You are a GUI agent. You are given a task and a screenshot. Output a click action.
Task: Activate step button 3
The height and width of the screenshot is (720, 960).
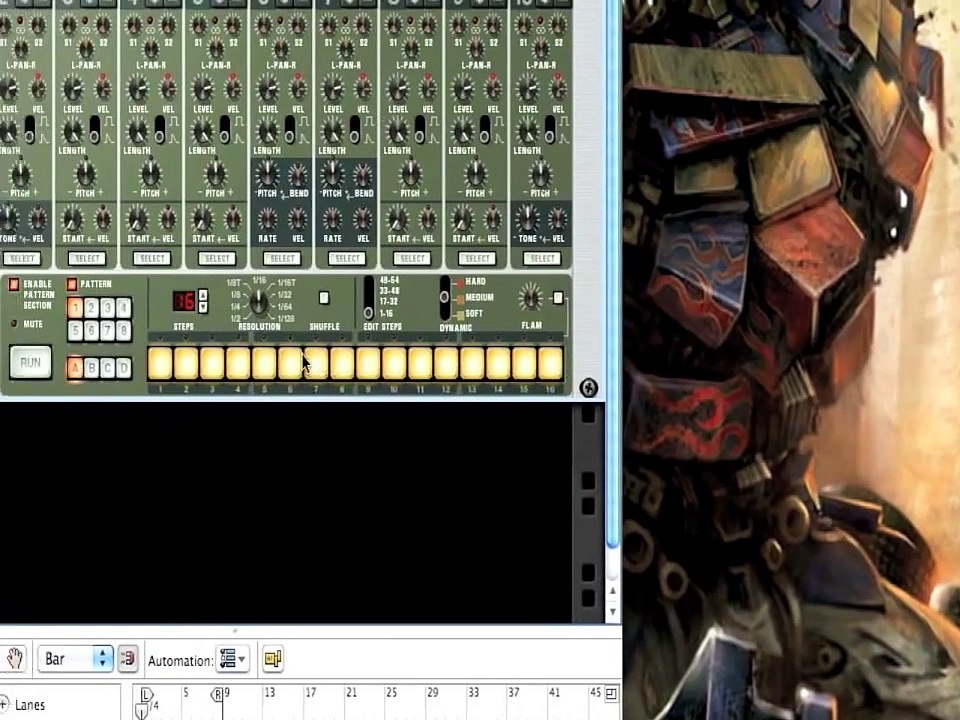click(x=212, y=363)
